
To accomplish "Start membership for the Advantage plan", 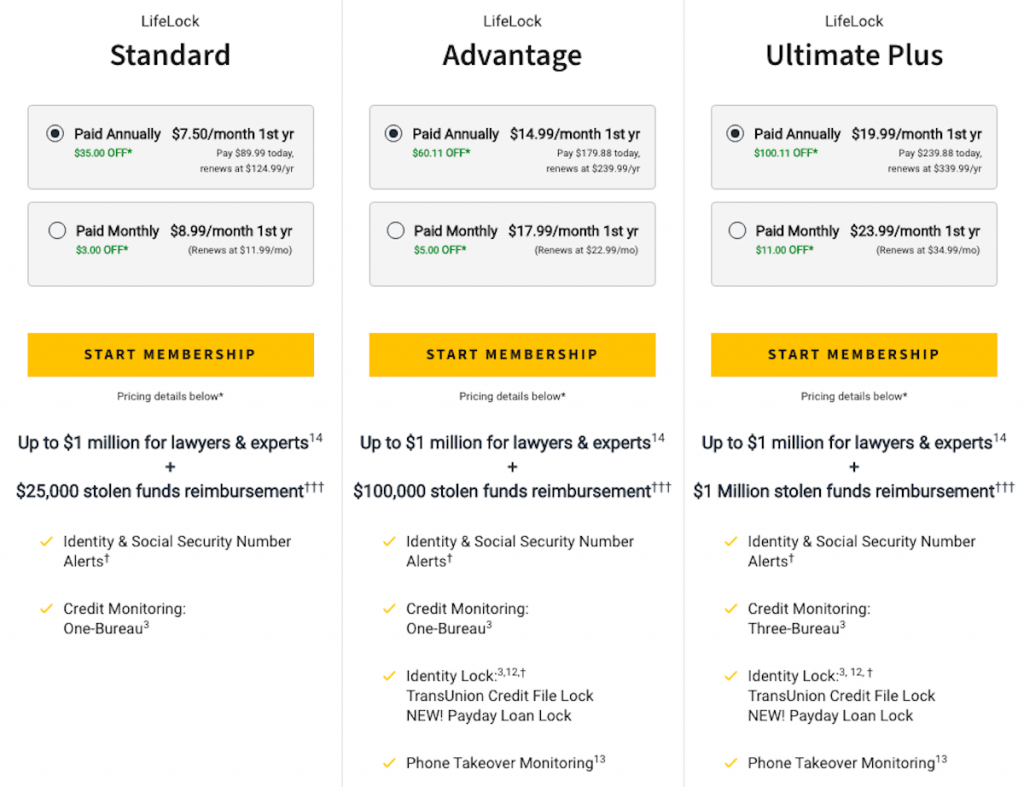I will 512,355.
